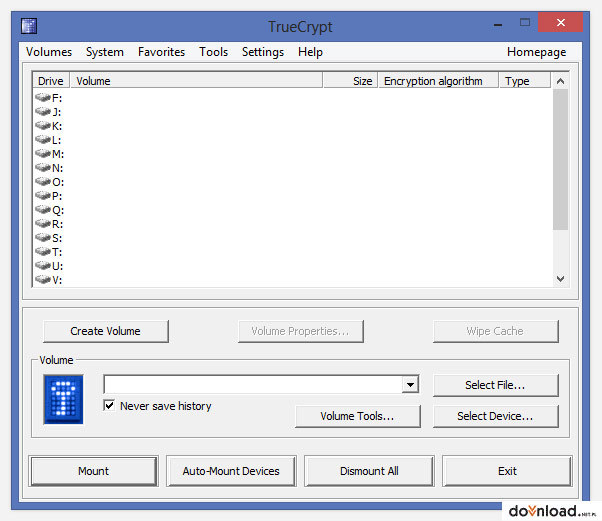Select the U: drive letter

click(x=58, y=266)
